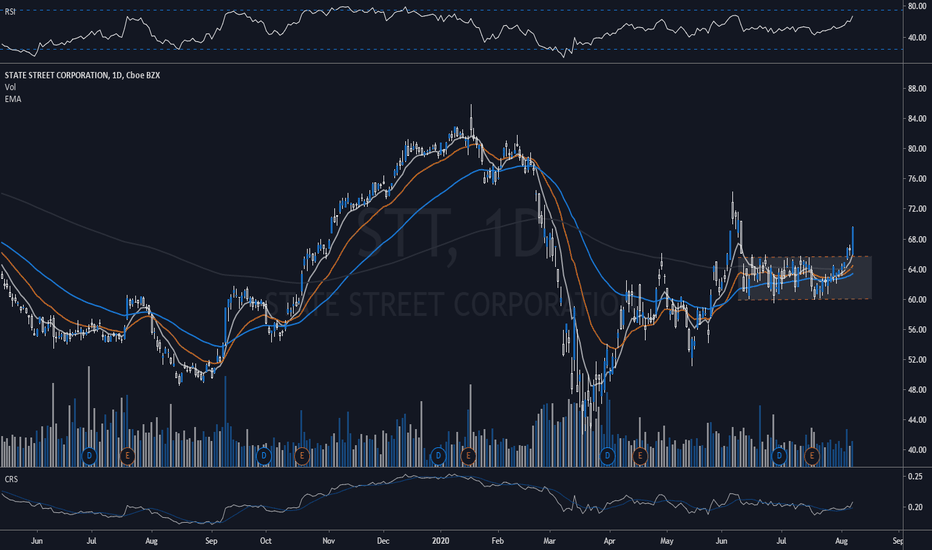
Task: Click the Mar label on time axis
Action: (x=549, y=541)
